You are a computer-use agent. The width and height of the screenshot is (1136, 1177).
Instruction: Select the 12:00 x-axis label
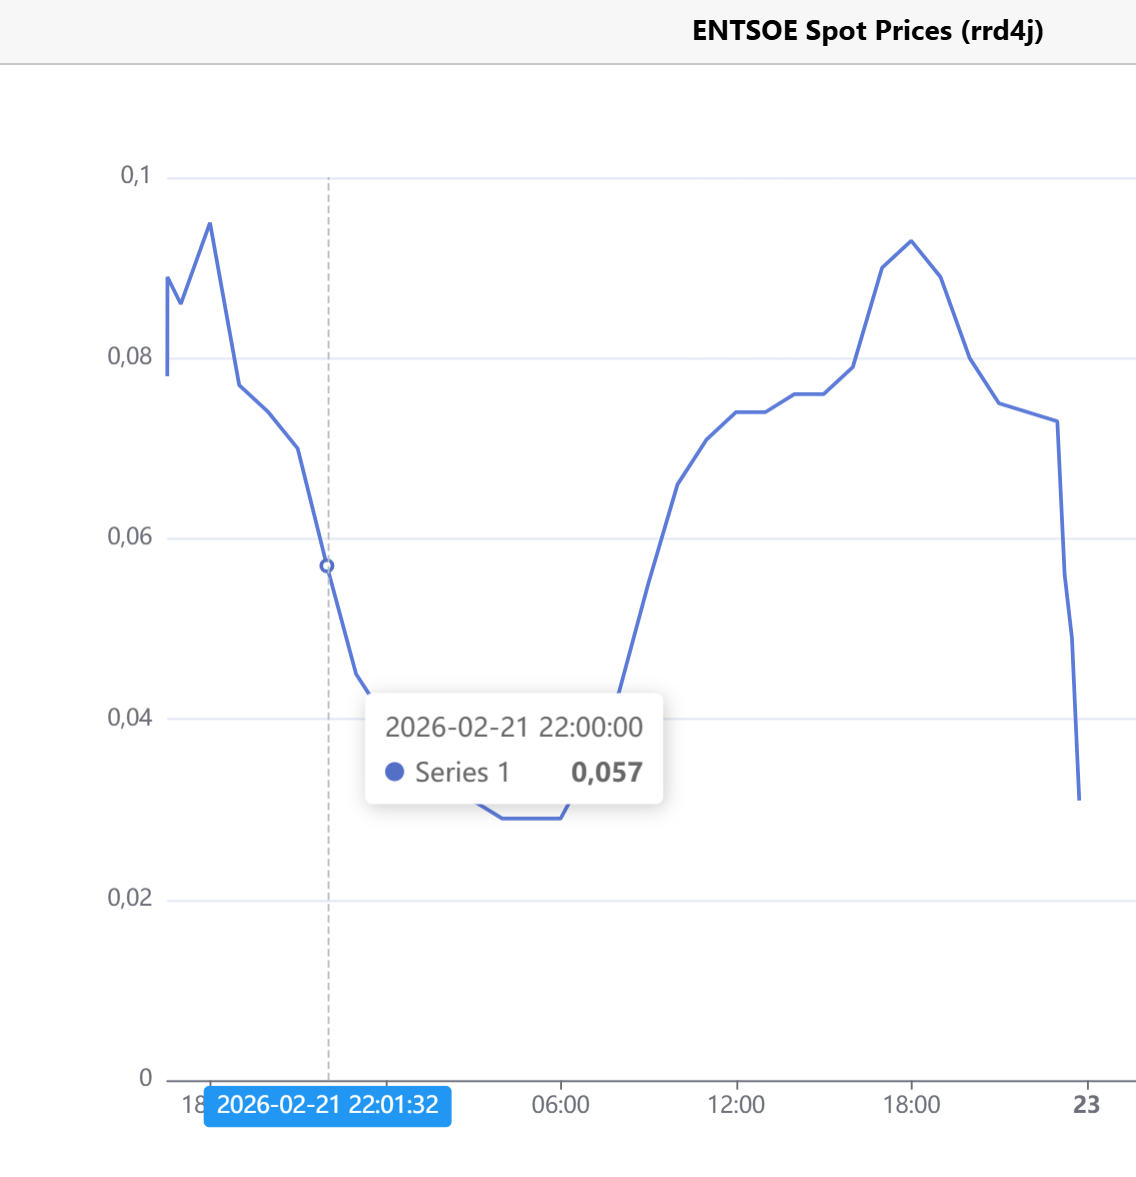[x=736, y=1105]
